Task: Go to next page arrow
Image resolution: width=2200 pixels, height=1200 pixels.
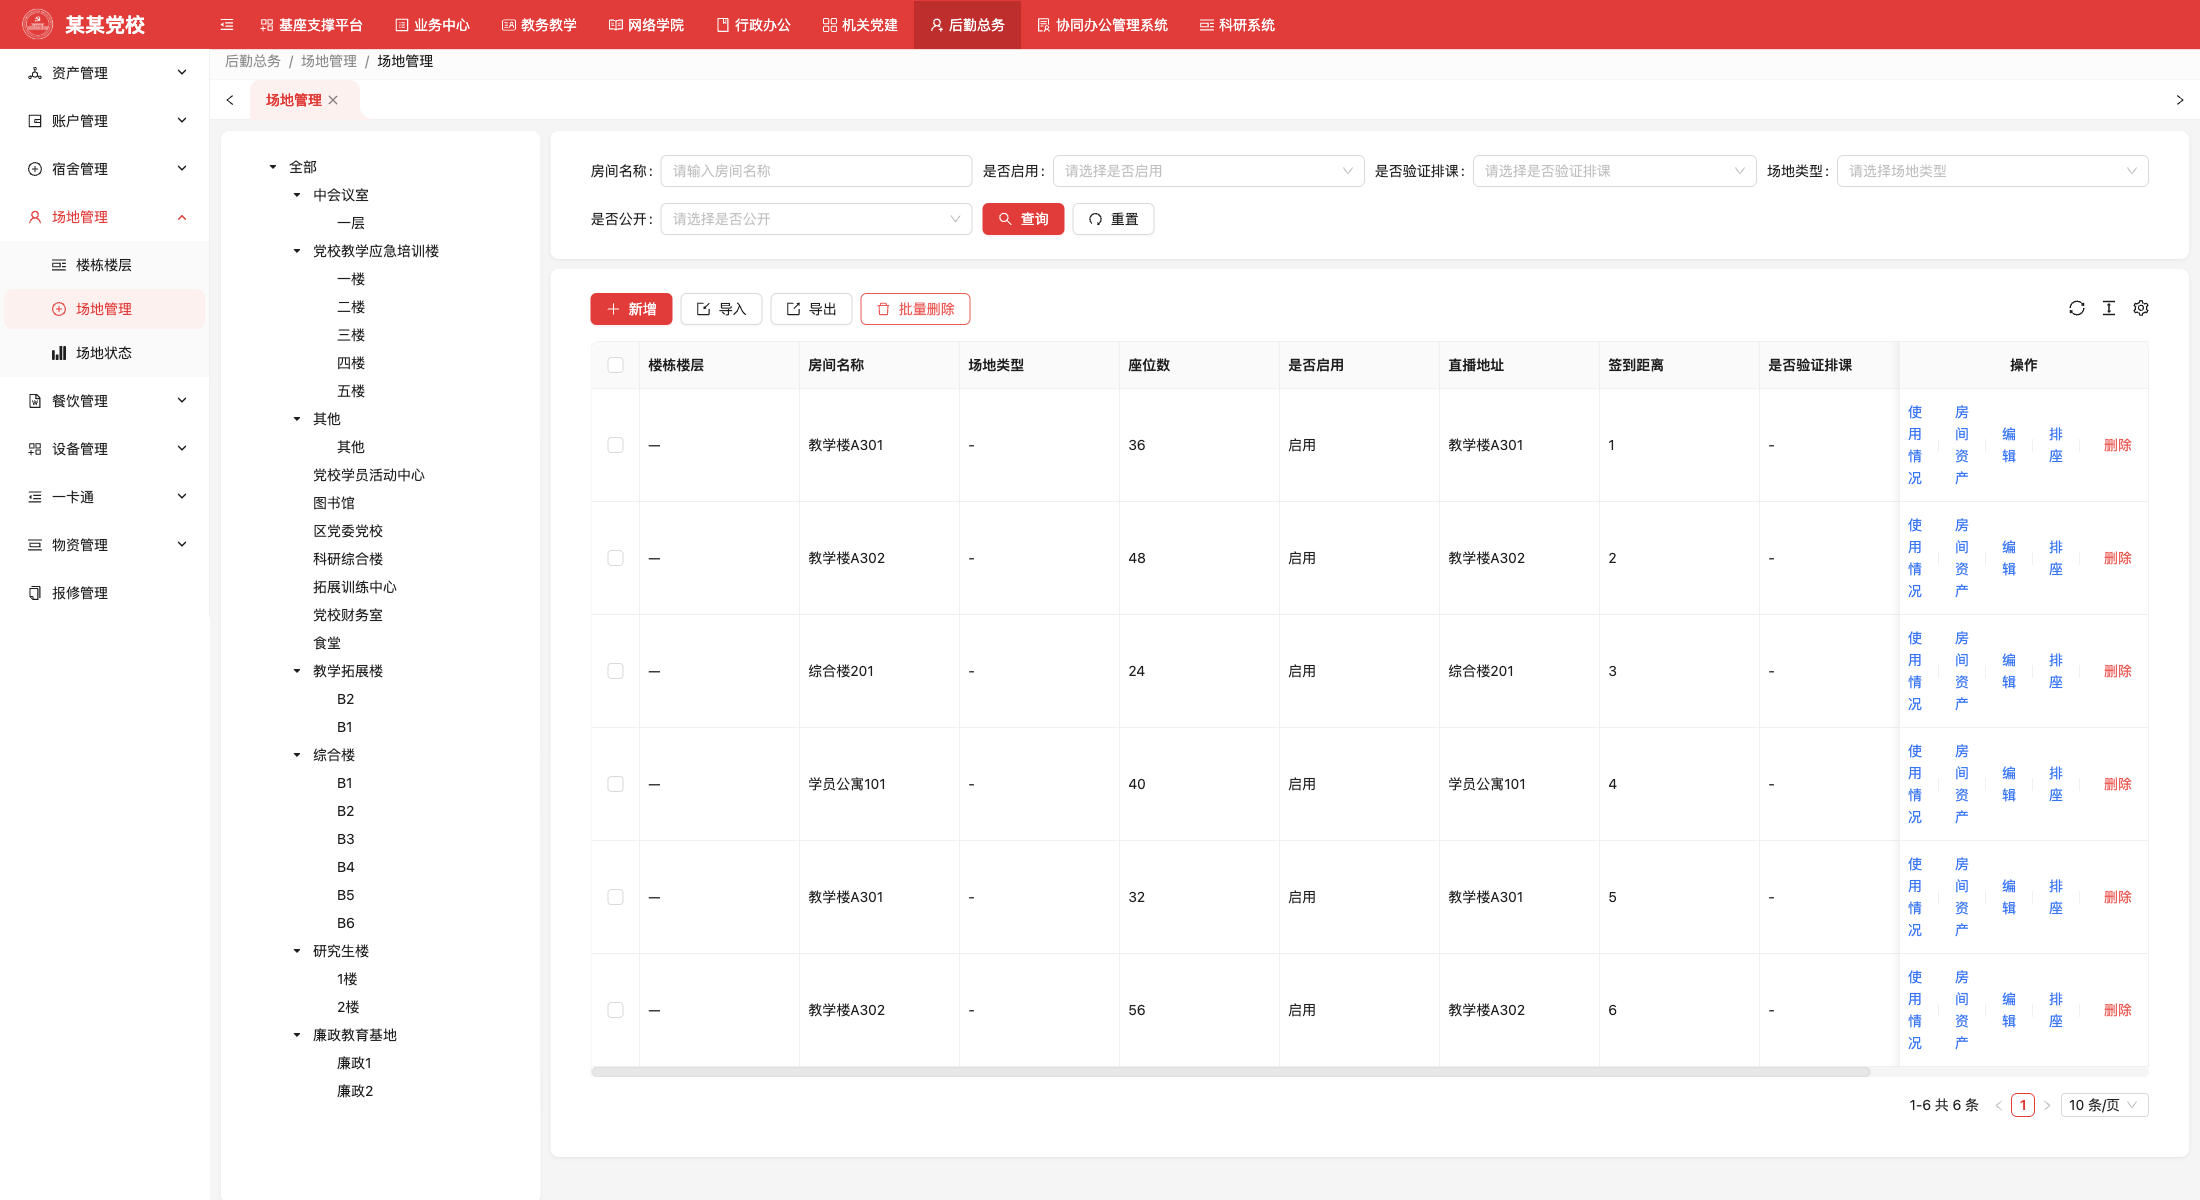Action: pos(2047,1105)
